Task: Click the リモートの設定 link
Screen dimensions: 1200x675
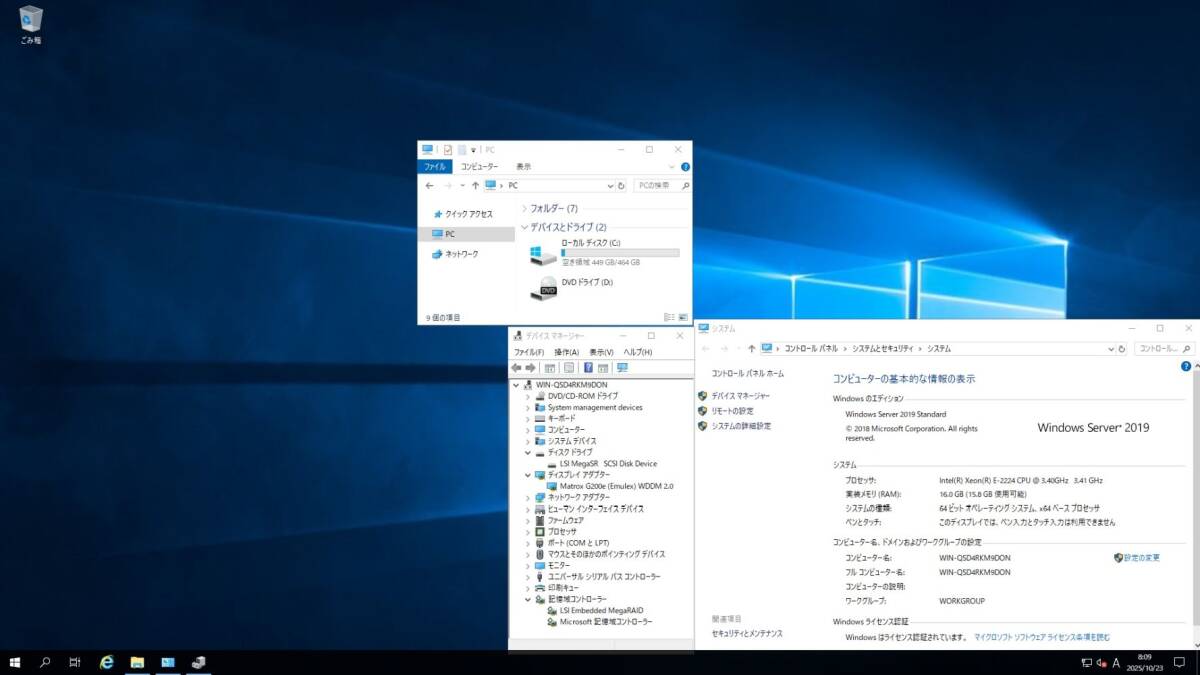Action: tap(732, 411)
